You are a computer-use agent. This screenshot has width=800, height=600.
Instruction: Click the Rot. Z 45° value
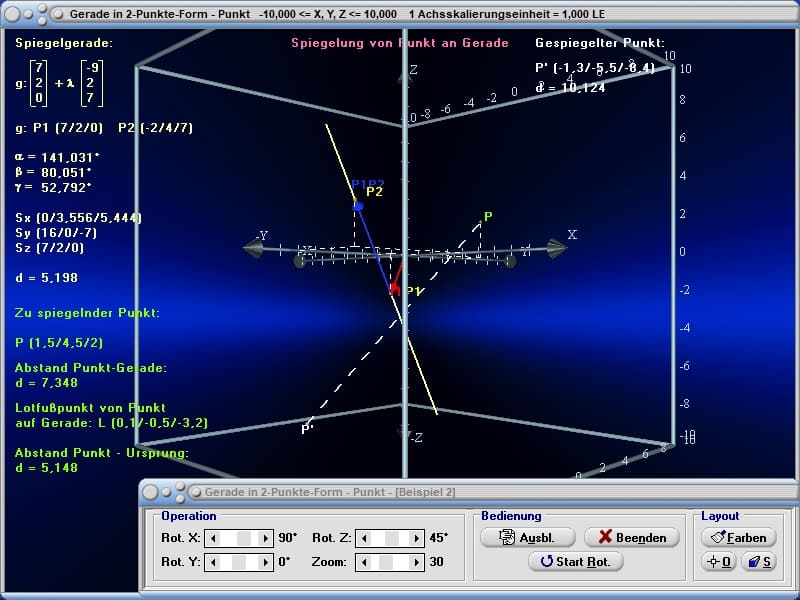(438, 538)
